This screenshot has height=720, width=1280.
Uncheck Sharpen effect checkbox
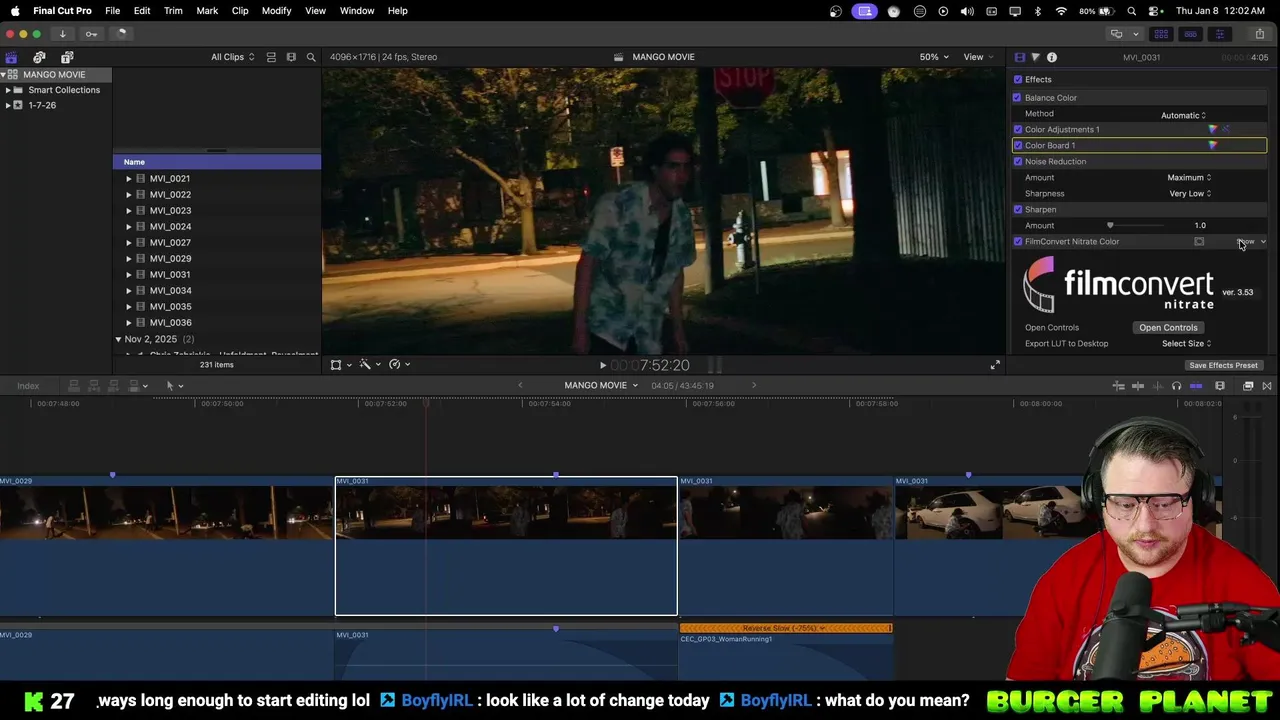click(1018, 209)
